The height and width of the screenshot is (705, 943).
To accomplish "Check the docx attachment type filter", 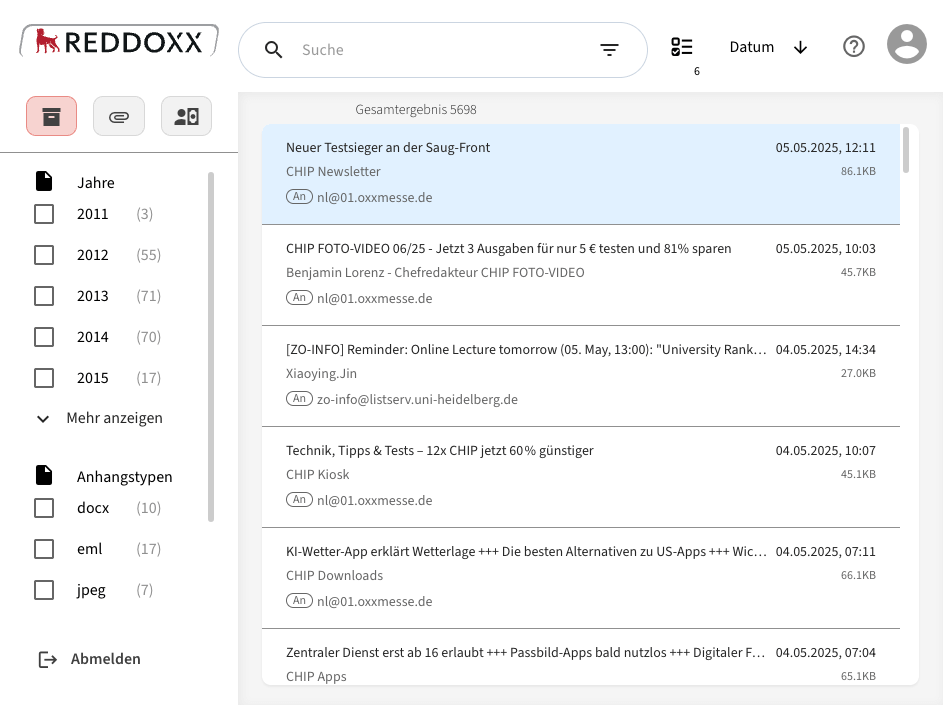I will coord(44,508).
